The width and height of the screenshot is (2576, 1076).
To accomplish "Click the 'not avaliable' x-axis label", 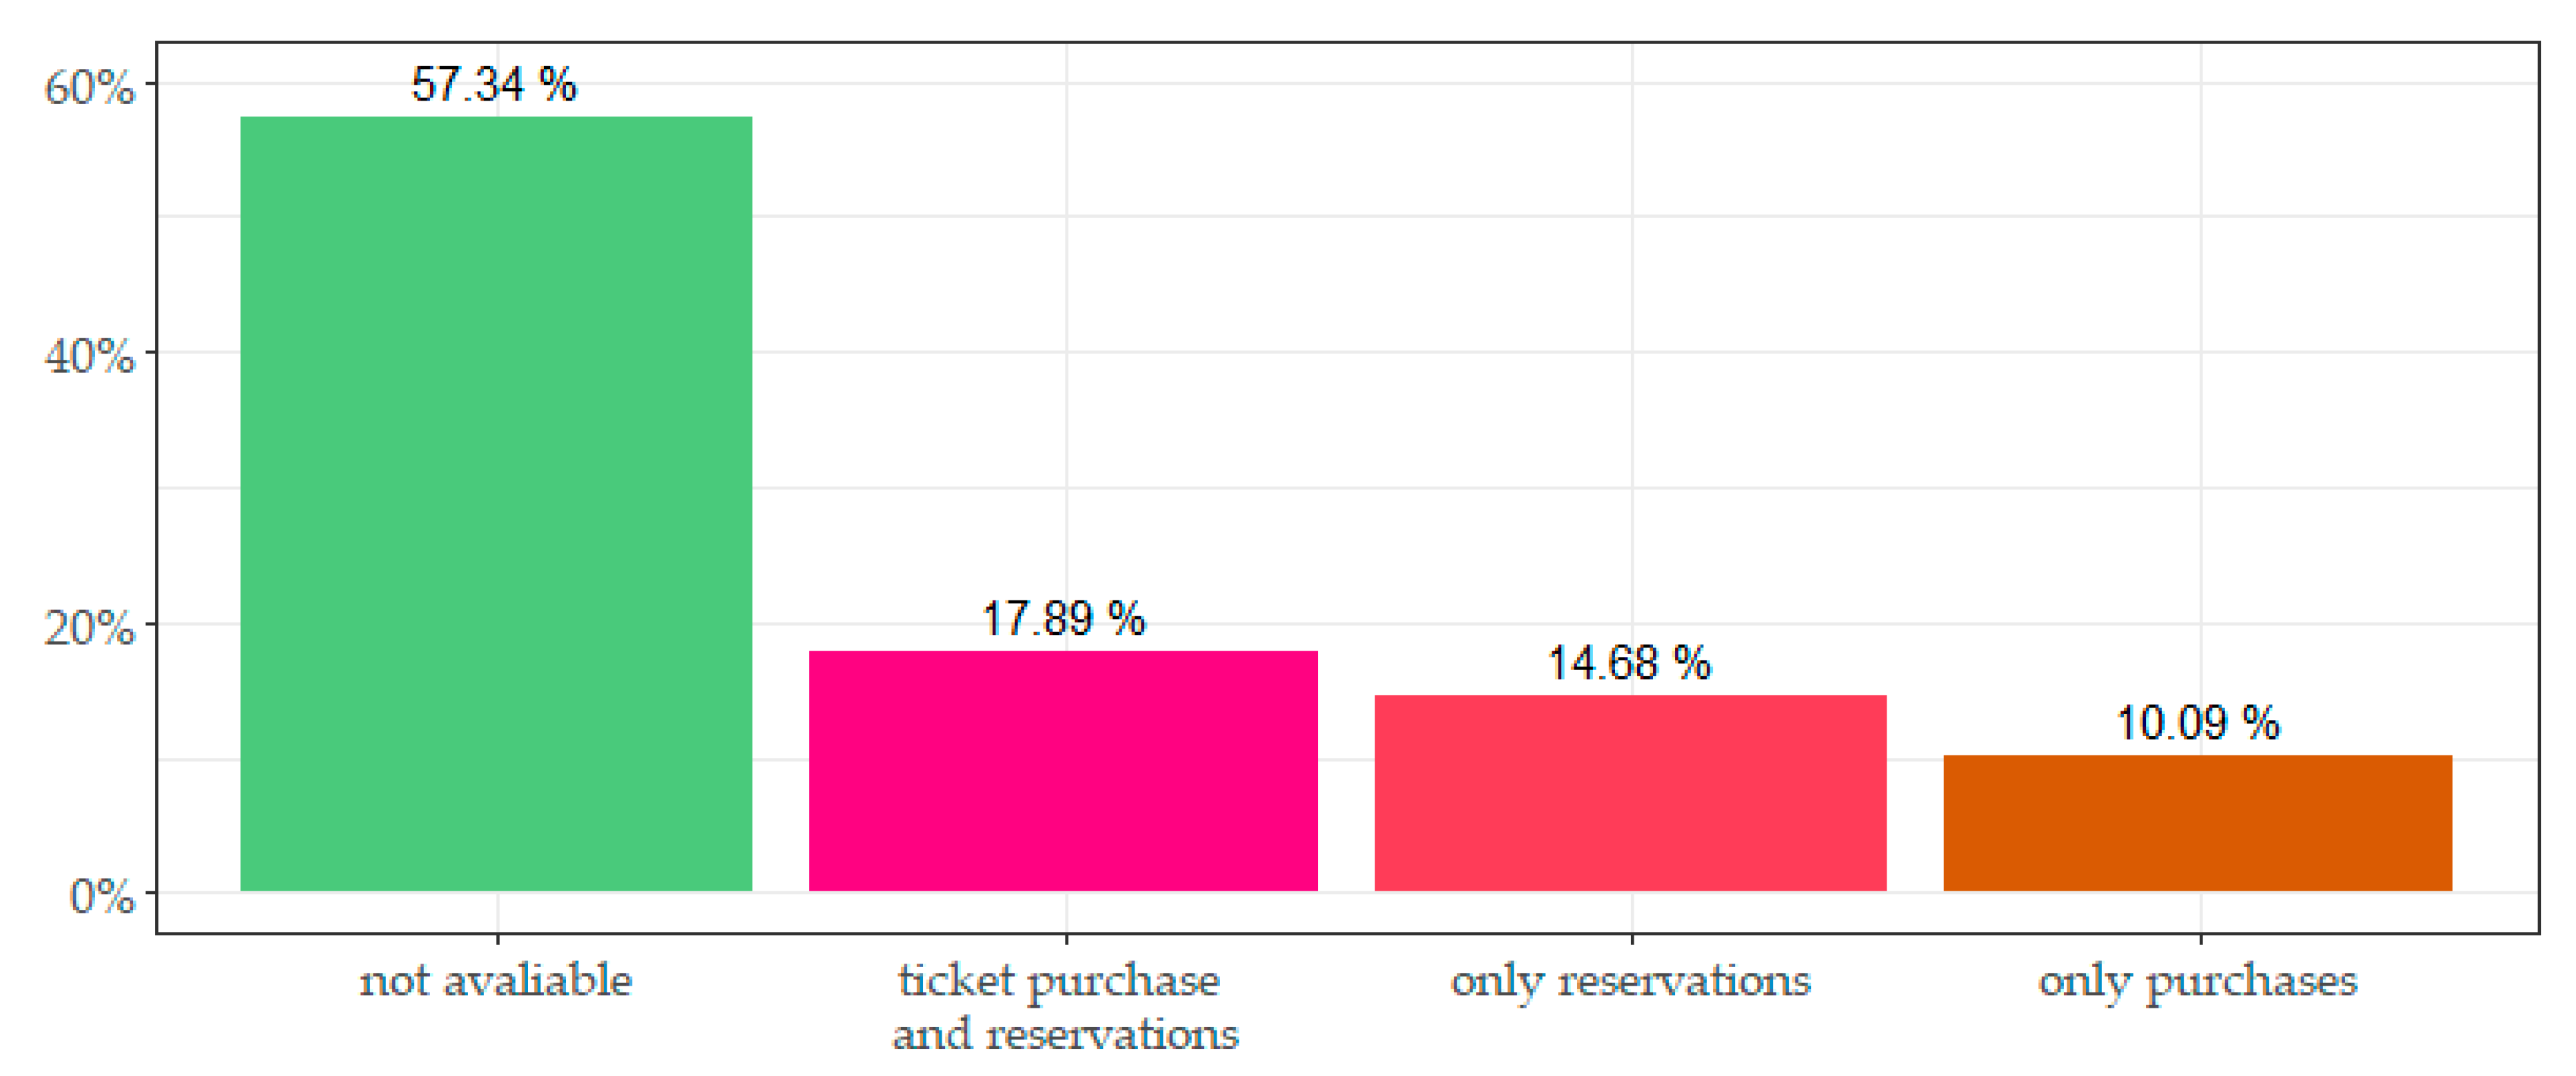I will pyautogui.click(x=496, y=981).
